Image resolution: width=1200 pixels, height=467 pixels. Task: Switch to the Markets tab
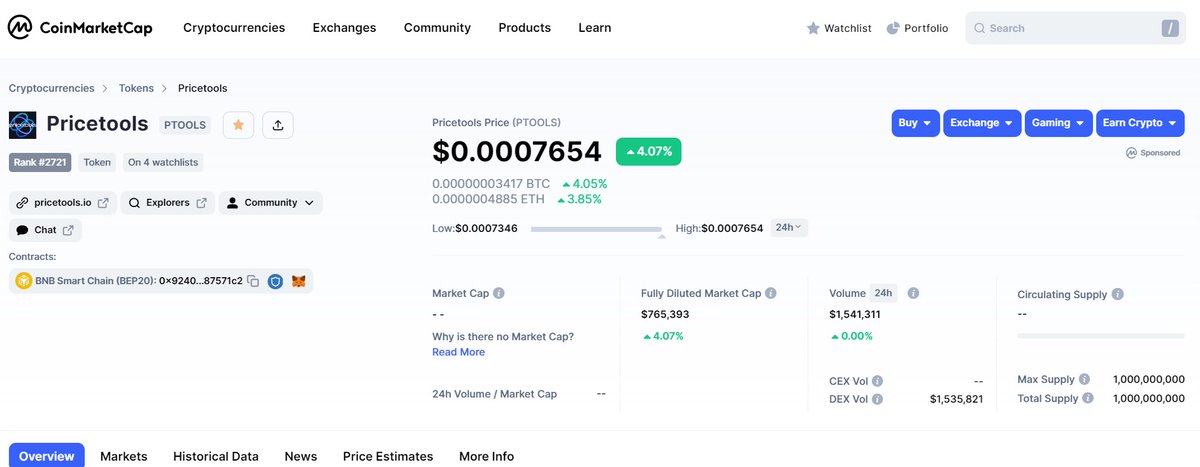click(x=124, y=456)
